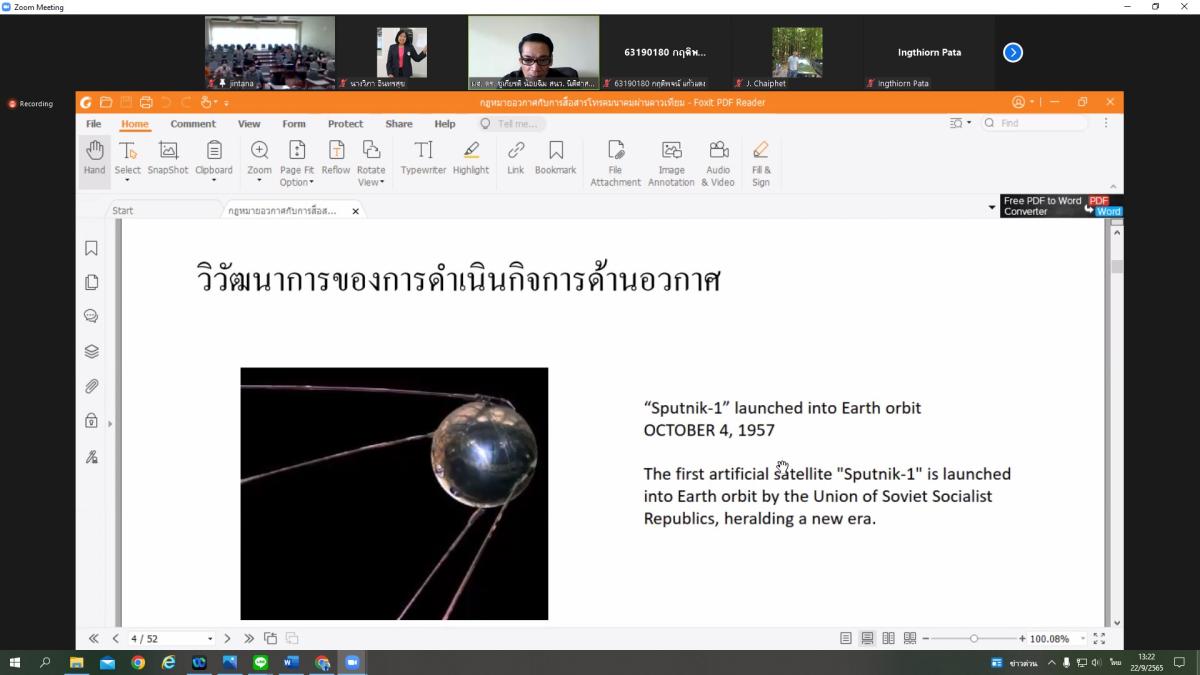Activate the SnapShot tool
The image size is (1200, 675).
[168, 158]
